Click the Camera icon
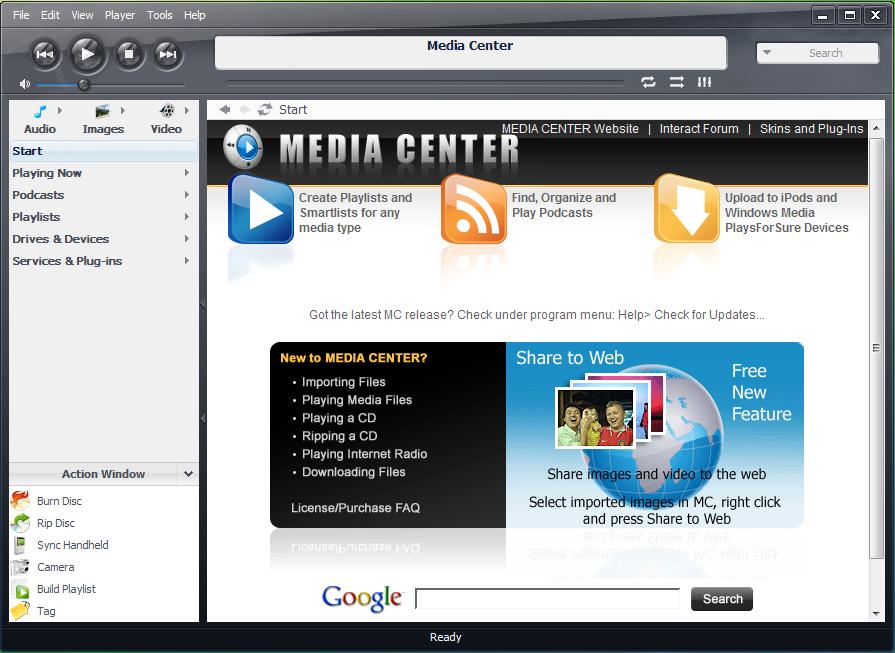895x653 pixels. point(20,567)
